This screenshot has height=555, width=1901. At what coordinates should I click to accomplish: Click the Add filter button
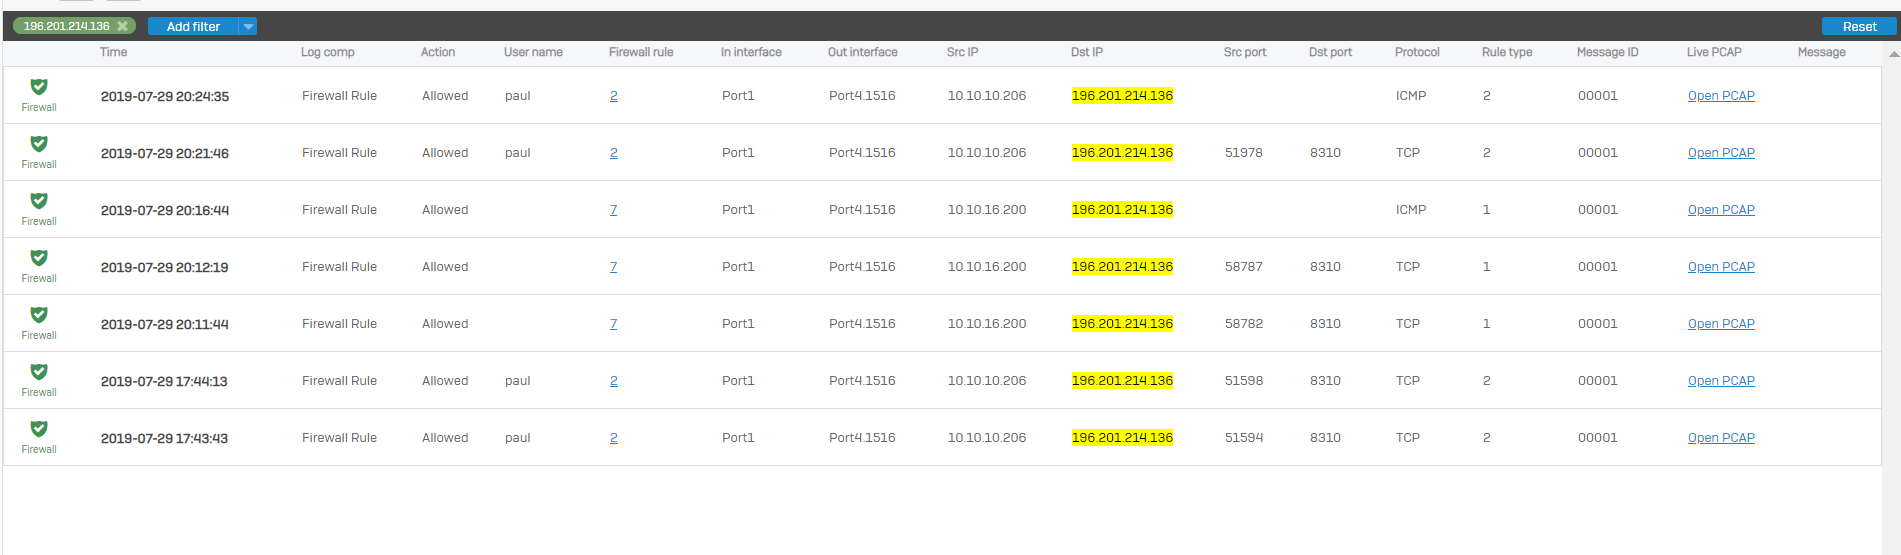point(193,26)
